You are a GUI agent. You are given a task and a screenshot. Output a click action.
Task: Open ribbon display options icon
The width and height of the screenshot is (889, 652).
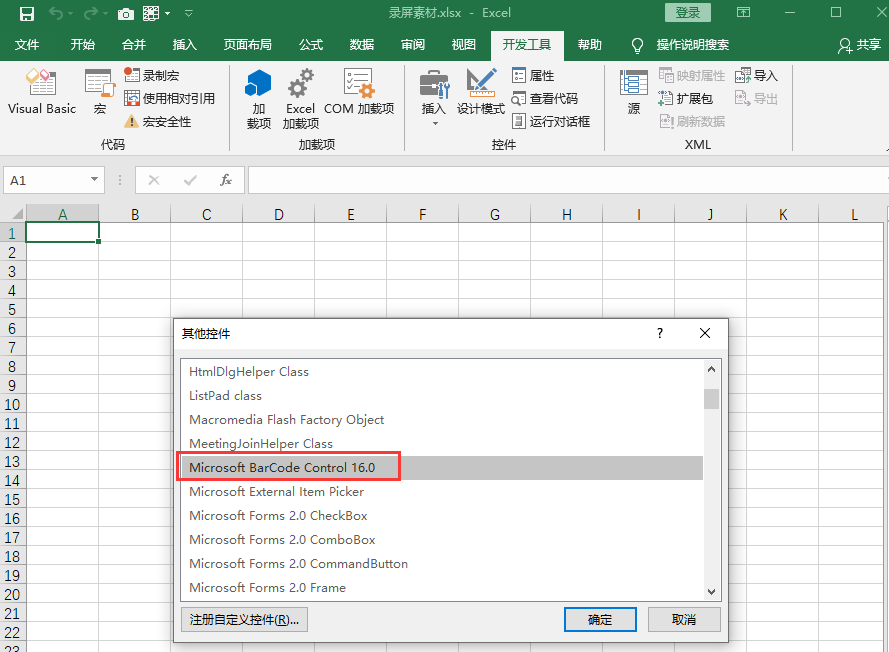click(x=743, y=12)
